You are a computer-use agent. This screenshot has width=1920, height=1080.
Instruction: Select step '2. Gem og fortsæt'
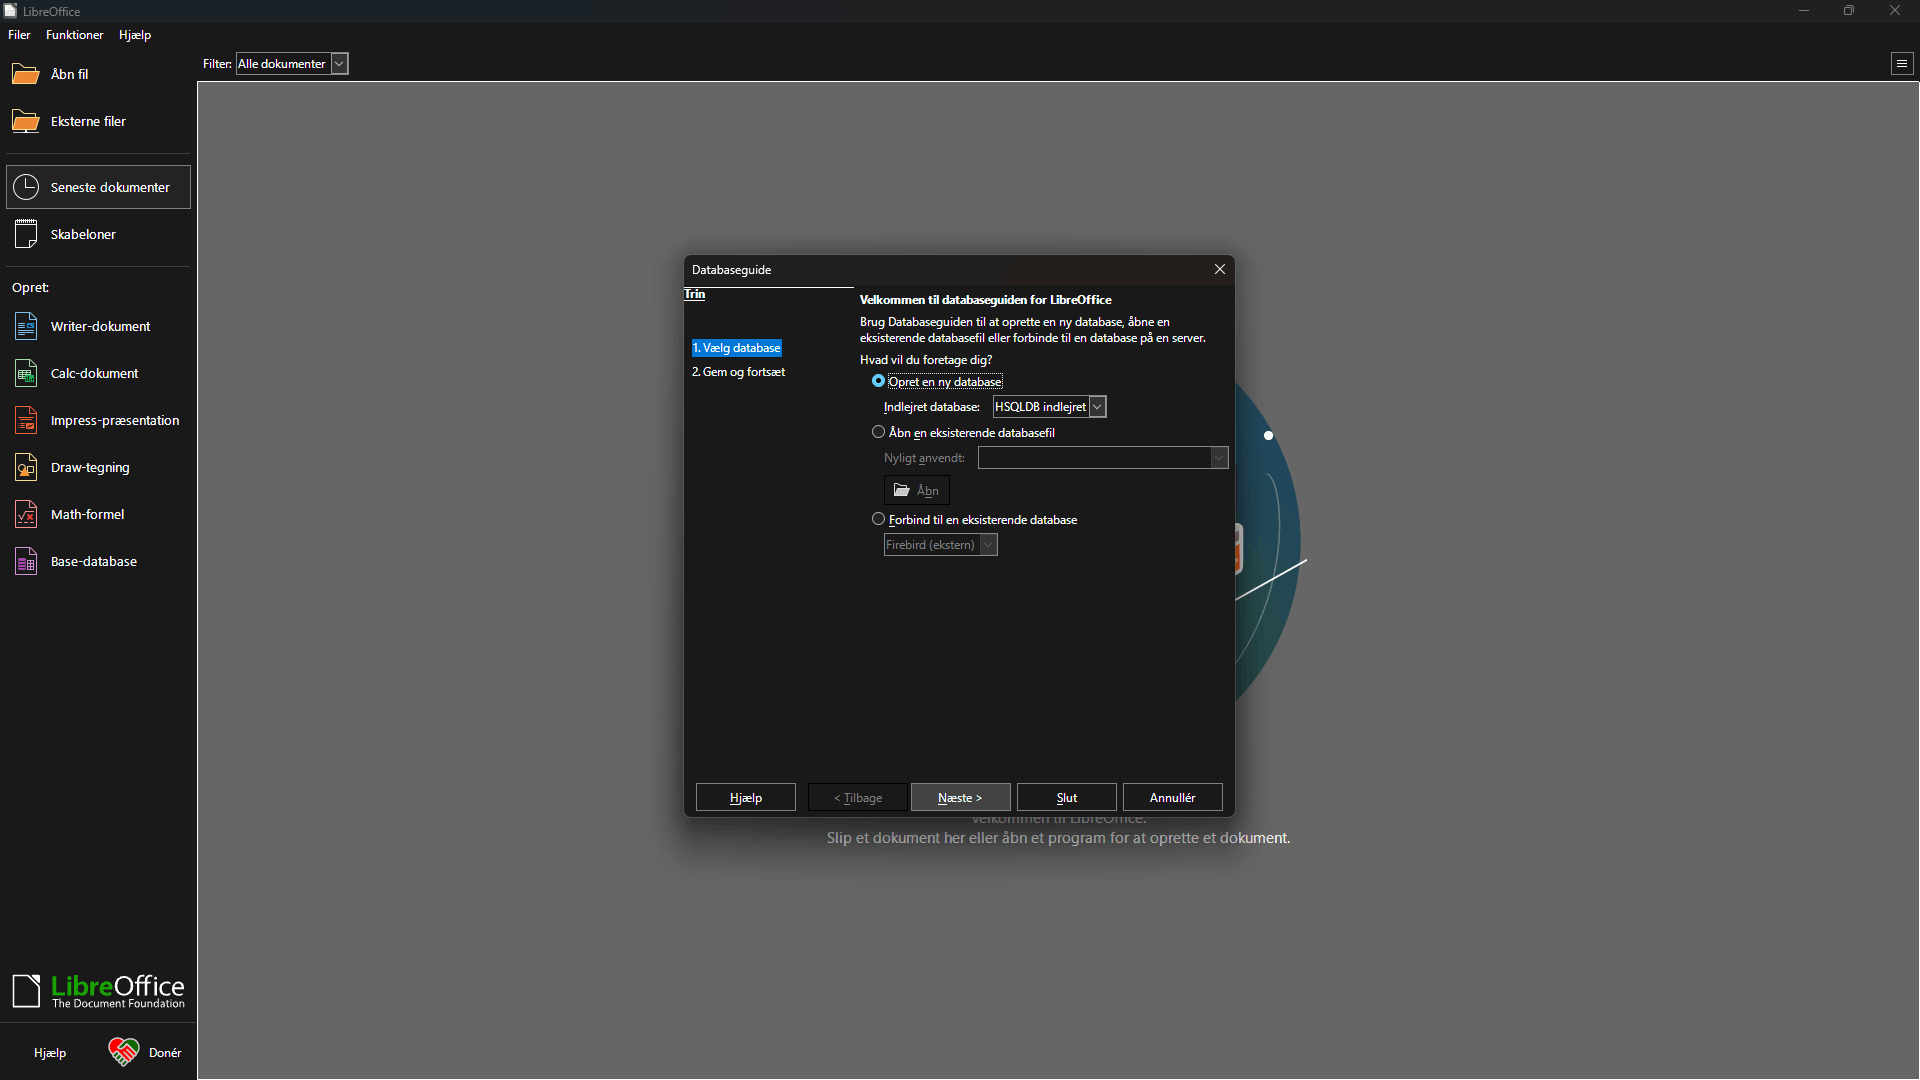click(738, 372)
